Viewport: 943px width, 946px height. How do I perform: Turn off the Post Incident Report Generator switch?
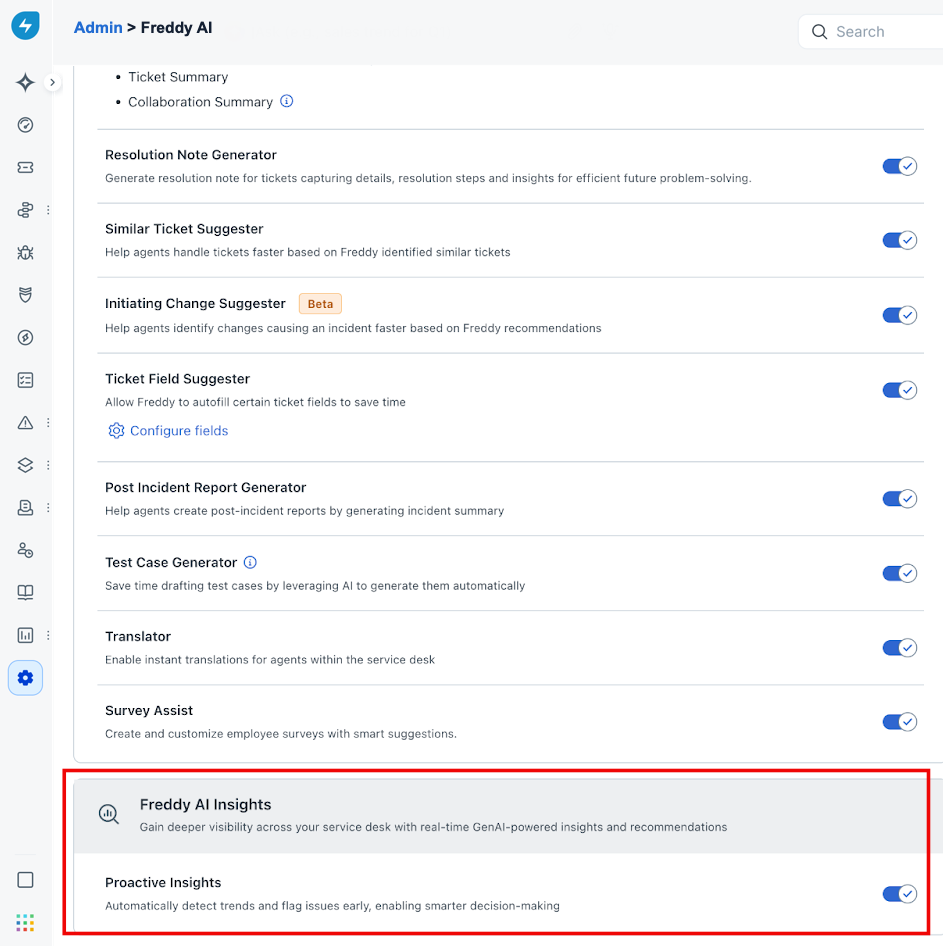(x=900, y=499)
